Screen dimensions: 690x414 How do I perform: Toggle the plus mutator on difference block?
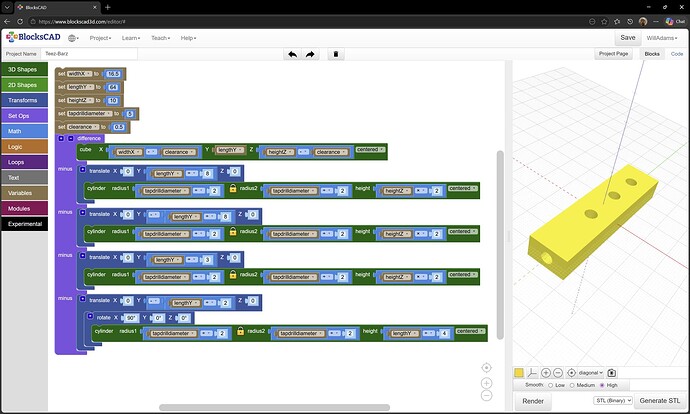[x=61, y=138]
